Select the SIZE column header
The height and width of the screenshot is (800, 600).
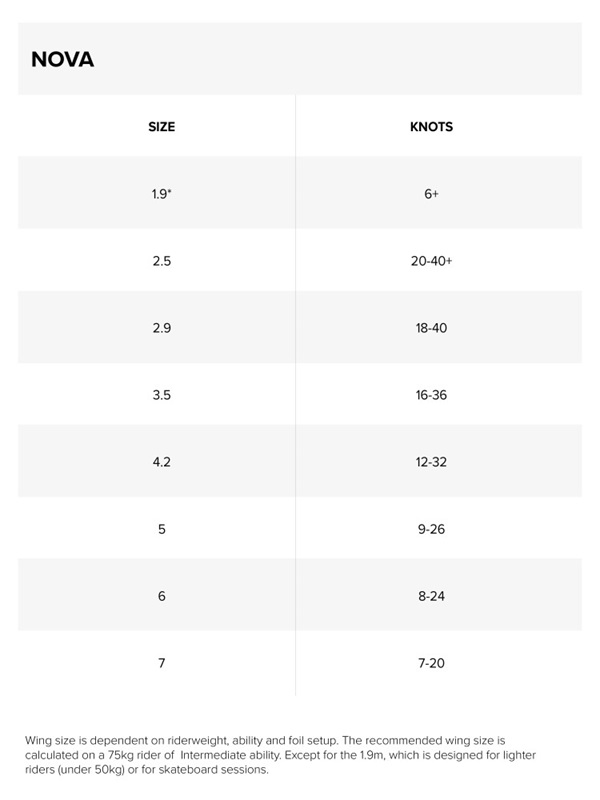coord(161,127)
